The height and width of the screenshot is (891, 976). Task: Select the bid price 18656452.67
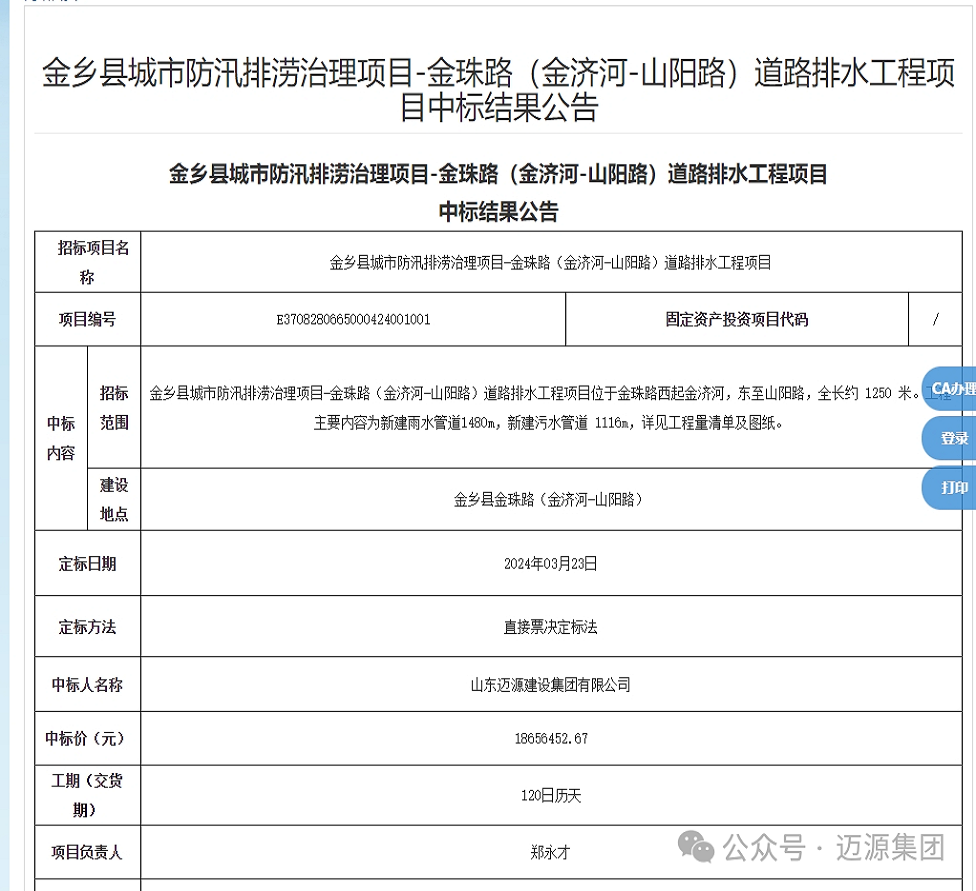[551, 738]
